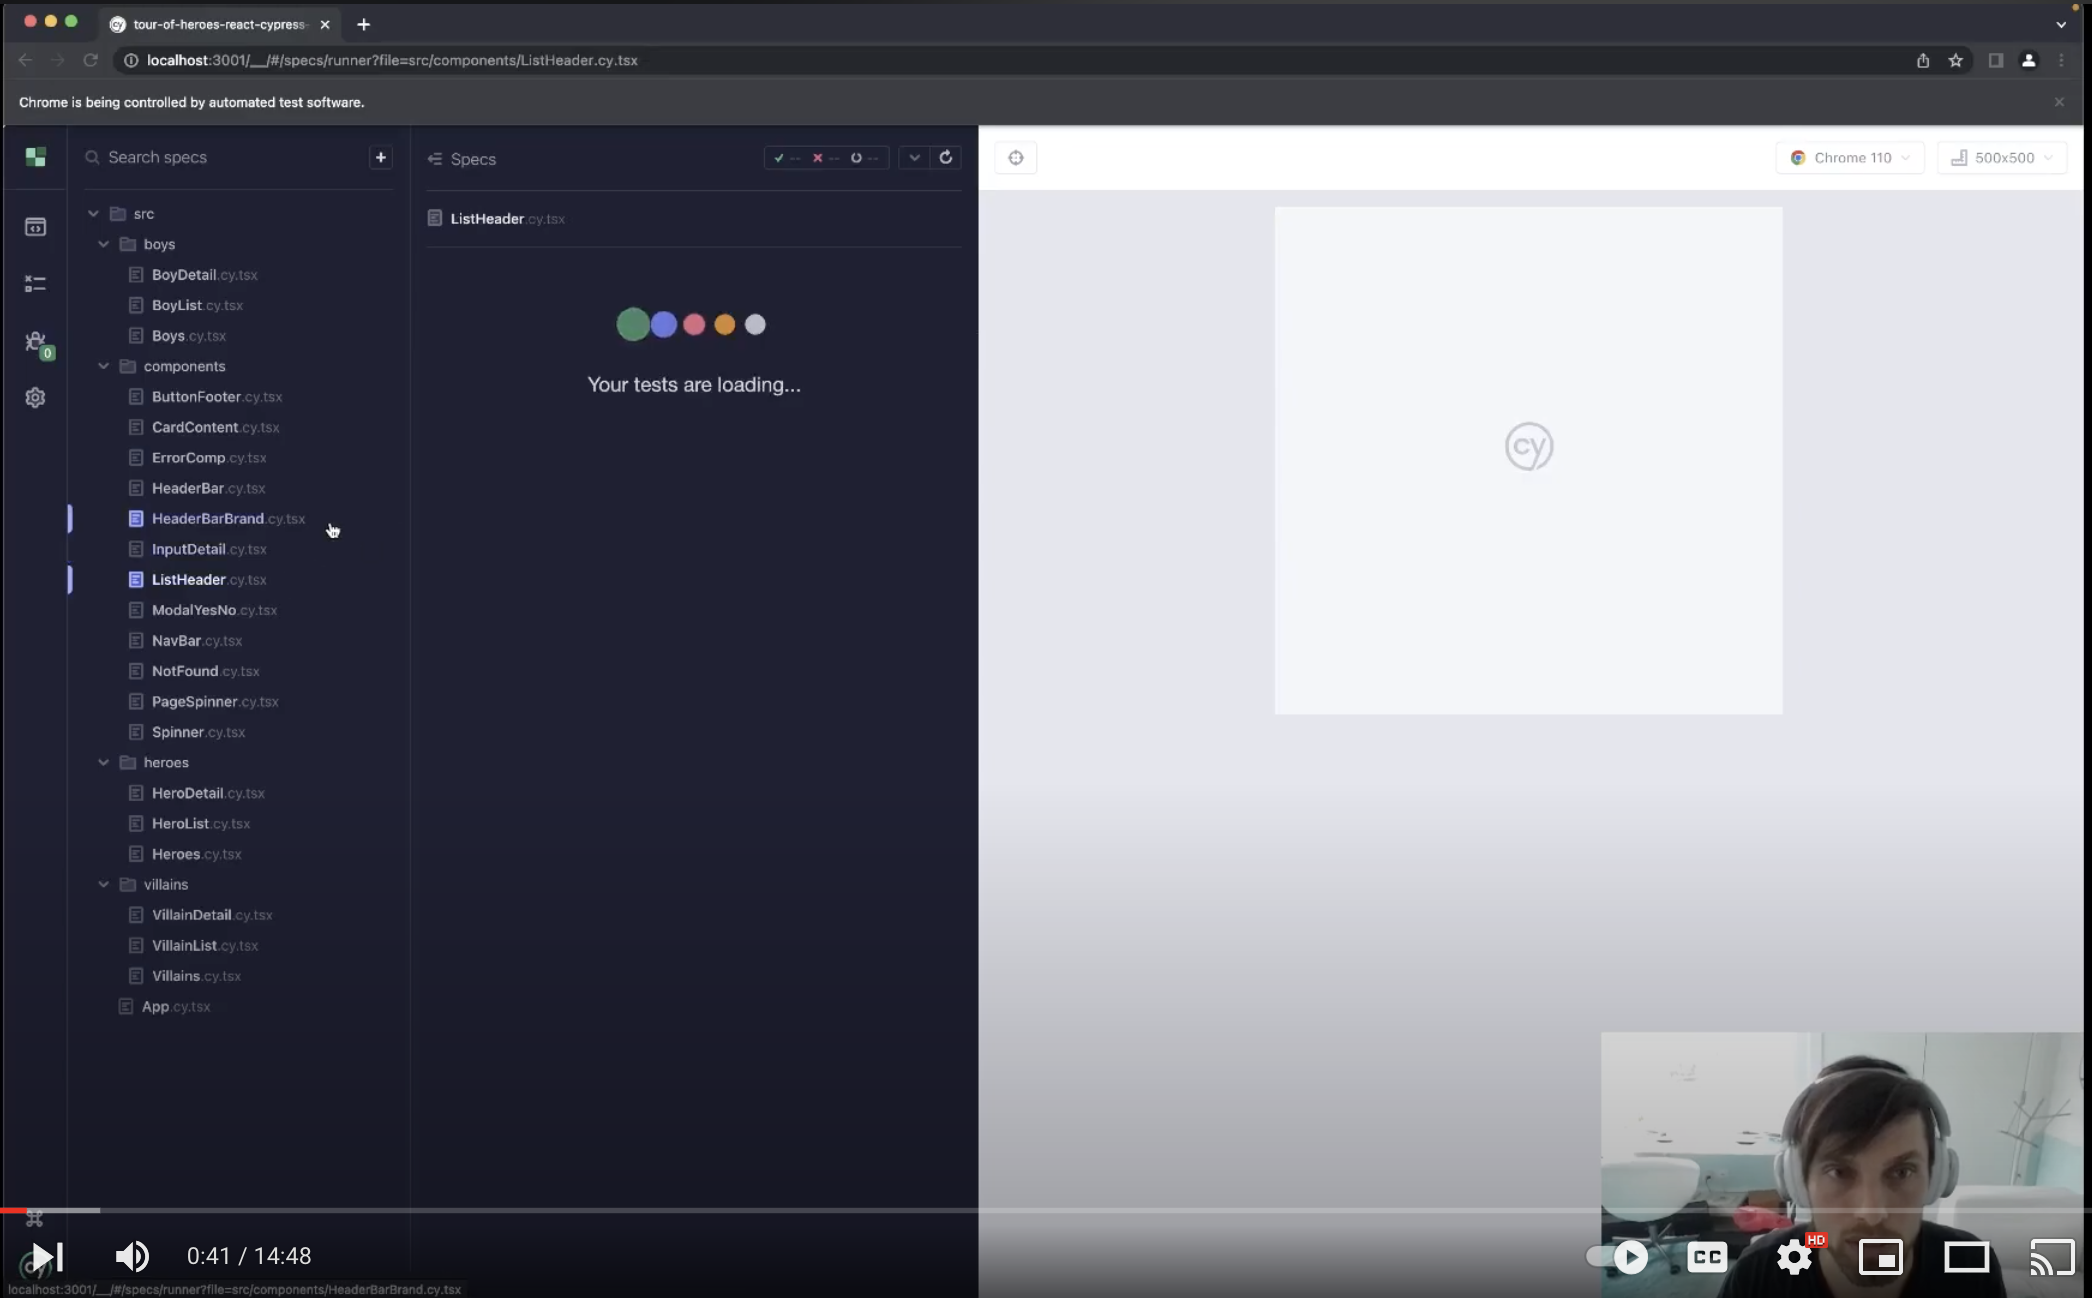Click the bookmark star in address bar
Image resolution: width=2092 pixels, height=1298 pixels.
1955,60
